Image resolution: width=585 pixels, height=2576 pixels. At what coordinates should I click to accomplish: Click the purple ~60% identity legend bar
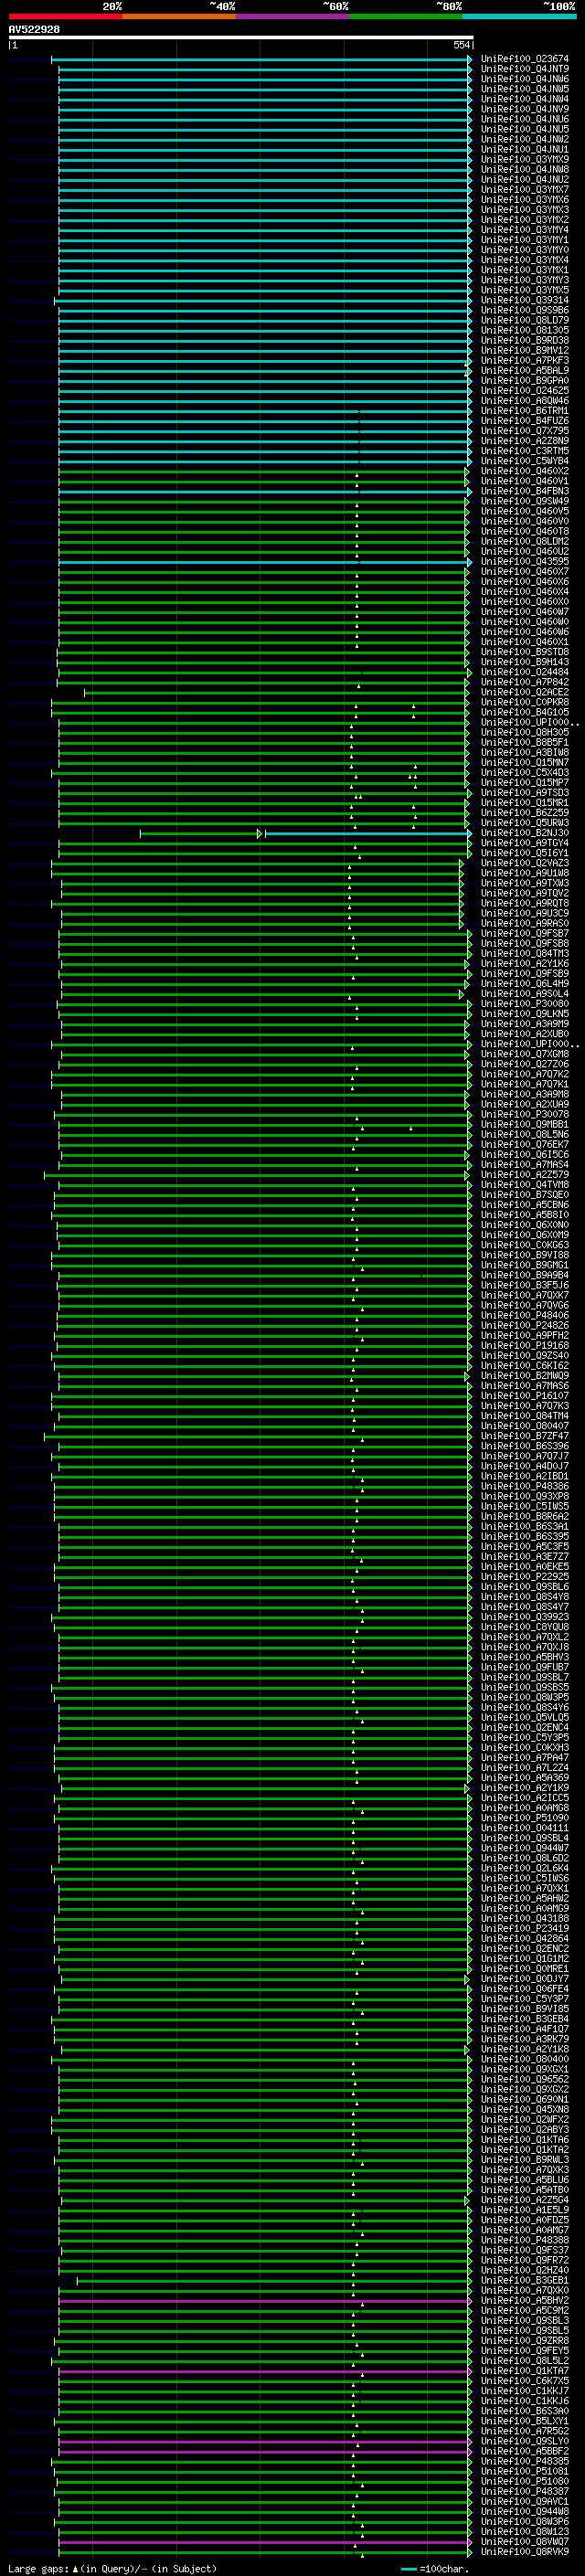pyautogui.click(x=292, y=17)
